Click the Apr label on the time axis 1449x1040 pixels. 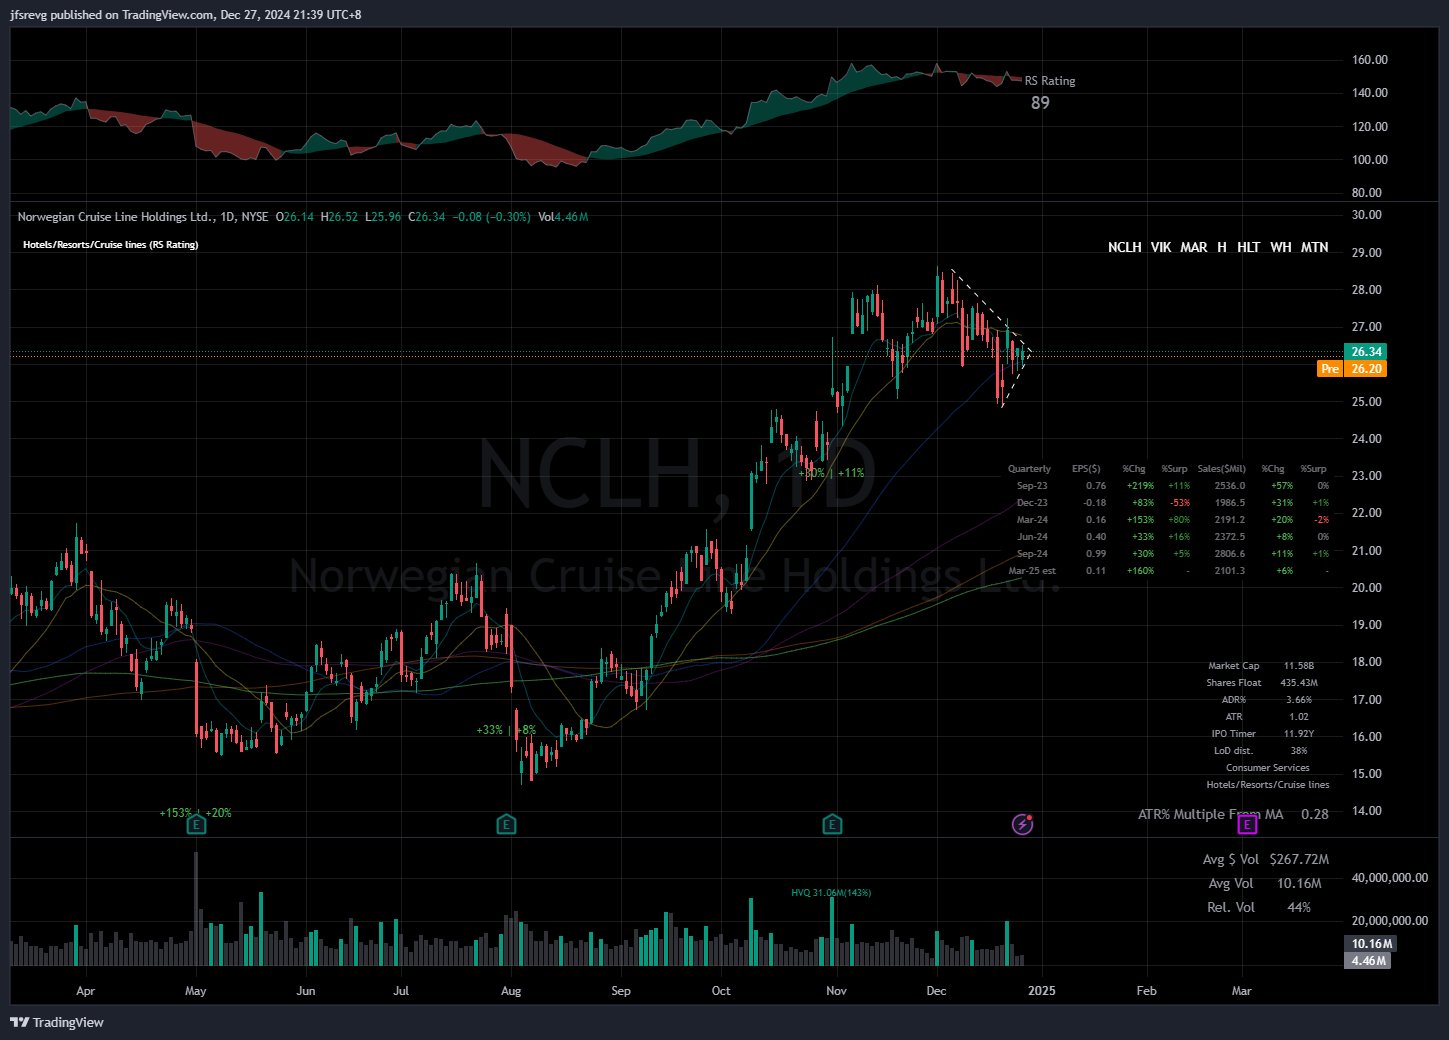[x=85, y=991]
